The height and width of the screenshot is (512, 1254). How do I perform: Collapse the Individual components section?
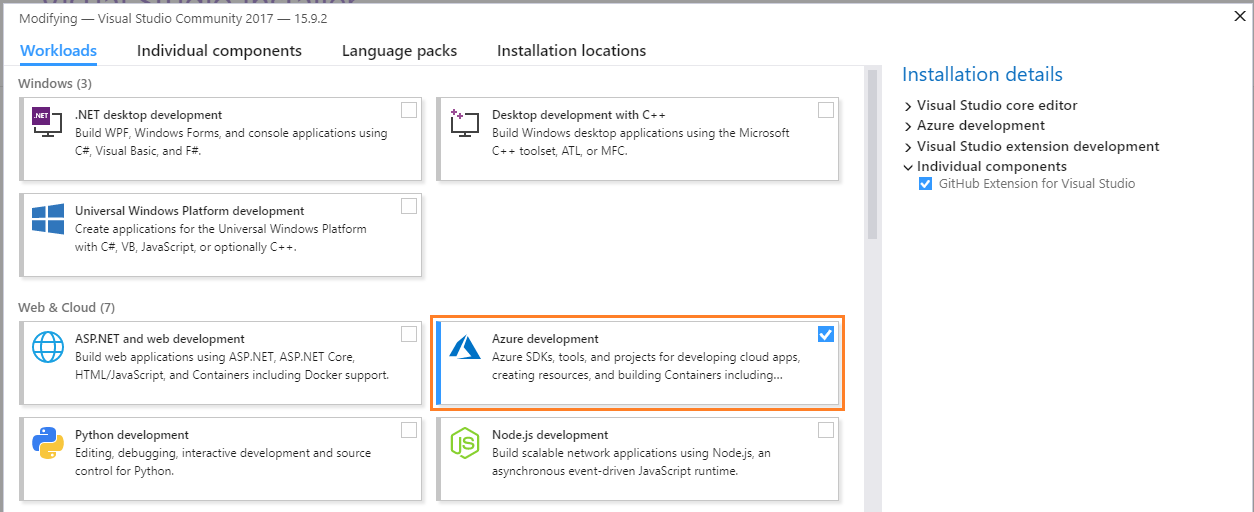tap(908, 167)
